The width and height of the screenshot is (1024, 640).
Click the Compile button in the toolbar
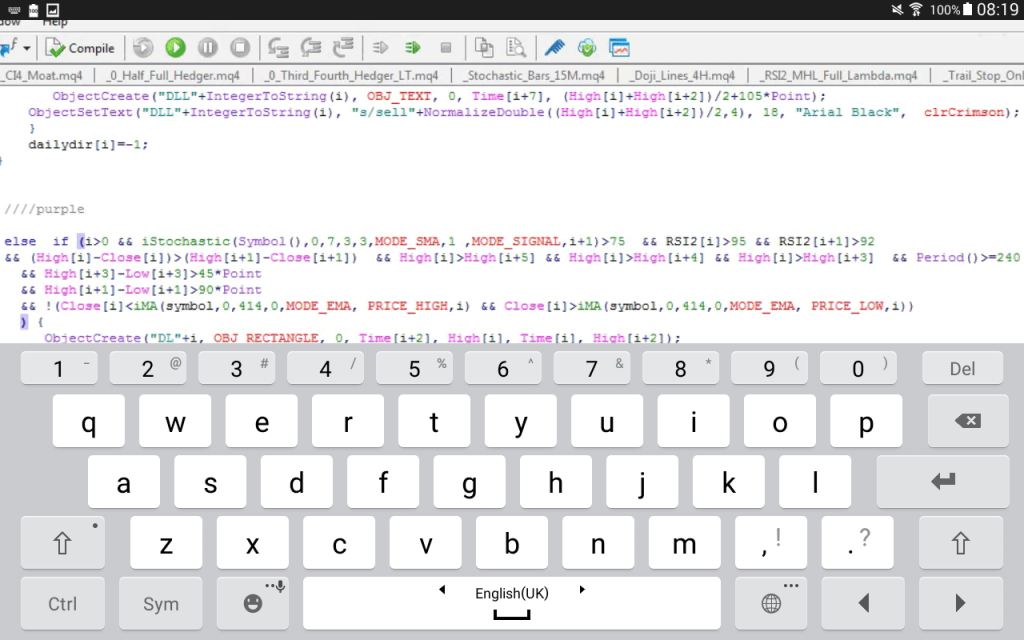(80, 47)
